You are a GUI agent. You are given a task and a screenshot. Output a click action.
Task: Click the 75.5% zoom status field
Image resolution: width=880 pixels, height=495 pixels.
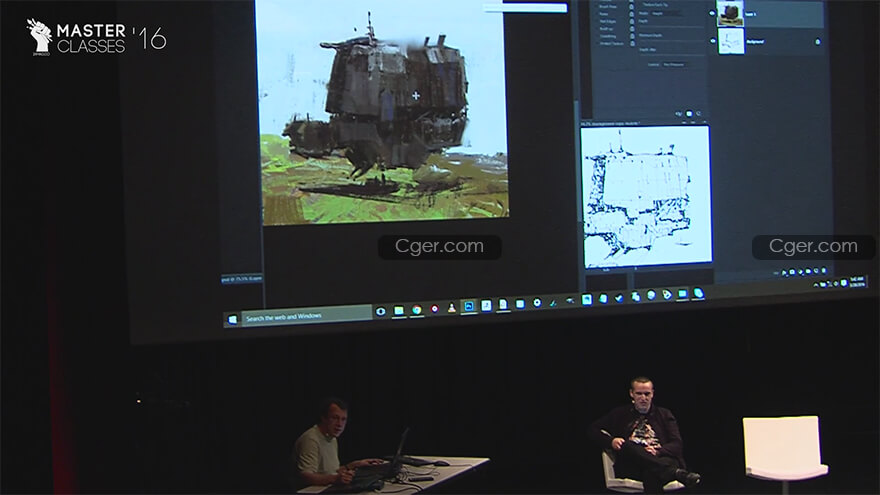[x=241, y=278]
